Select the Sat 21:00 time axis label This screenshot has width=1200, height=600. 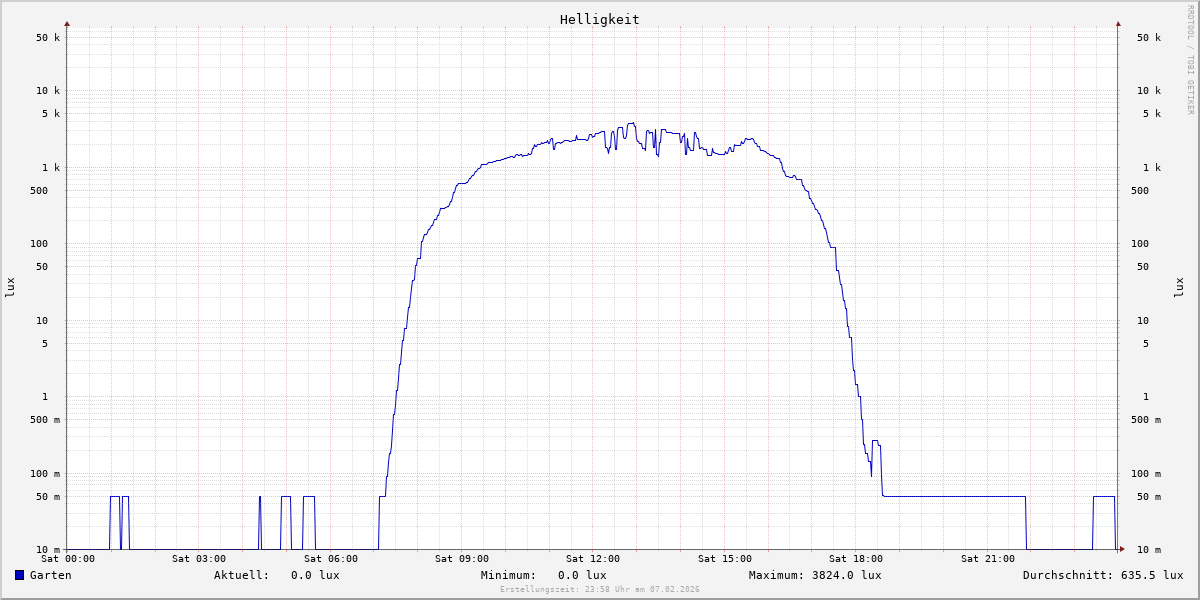point(987,559)
